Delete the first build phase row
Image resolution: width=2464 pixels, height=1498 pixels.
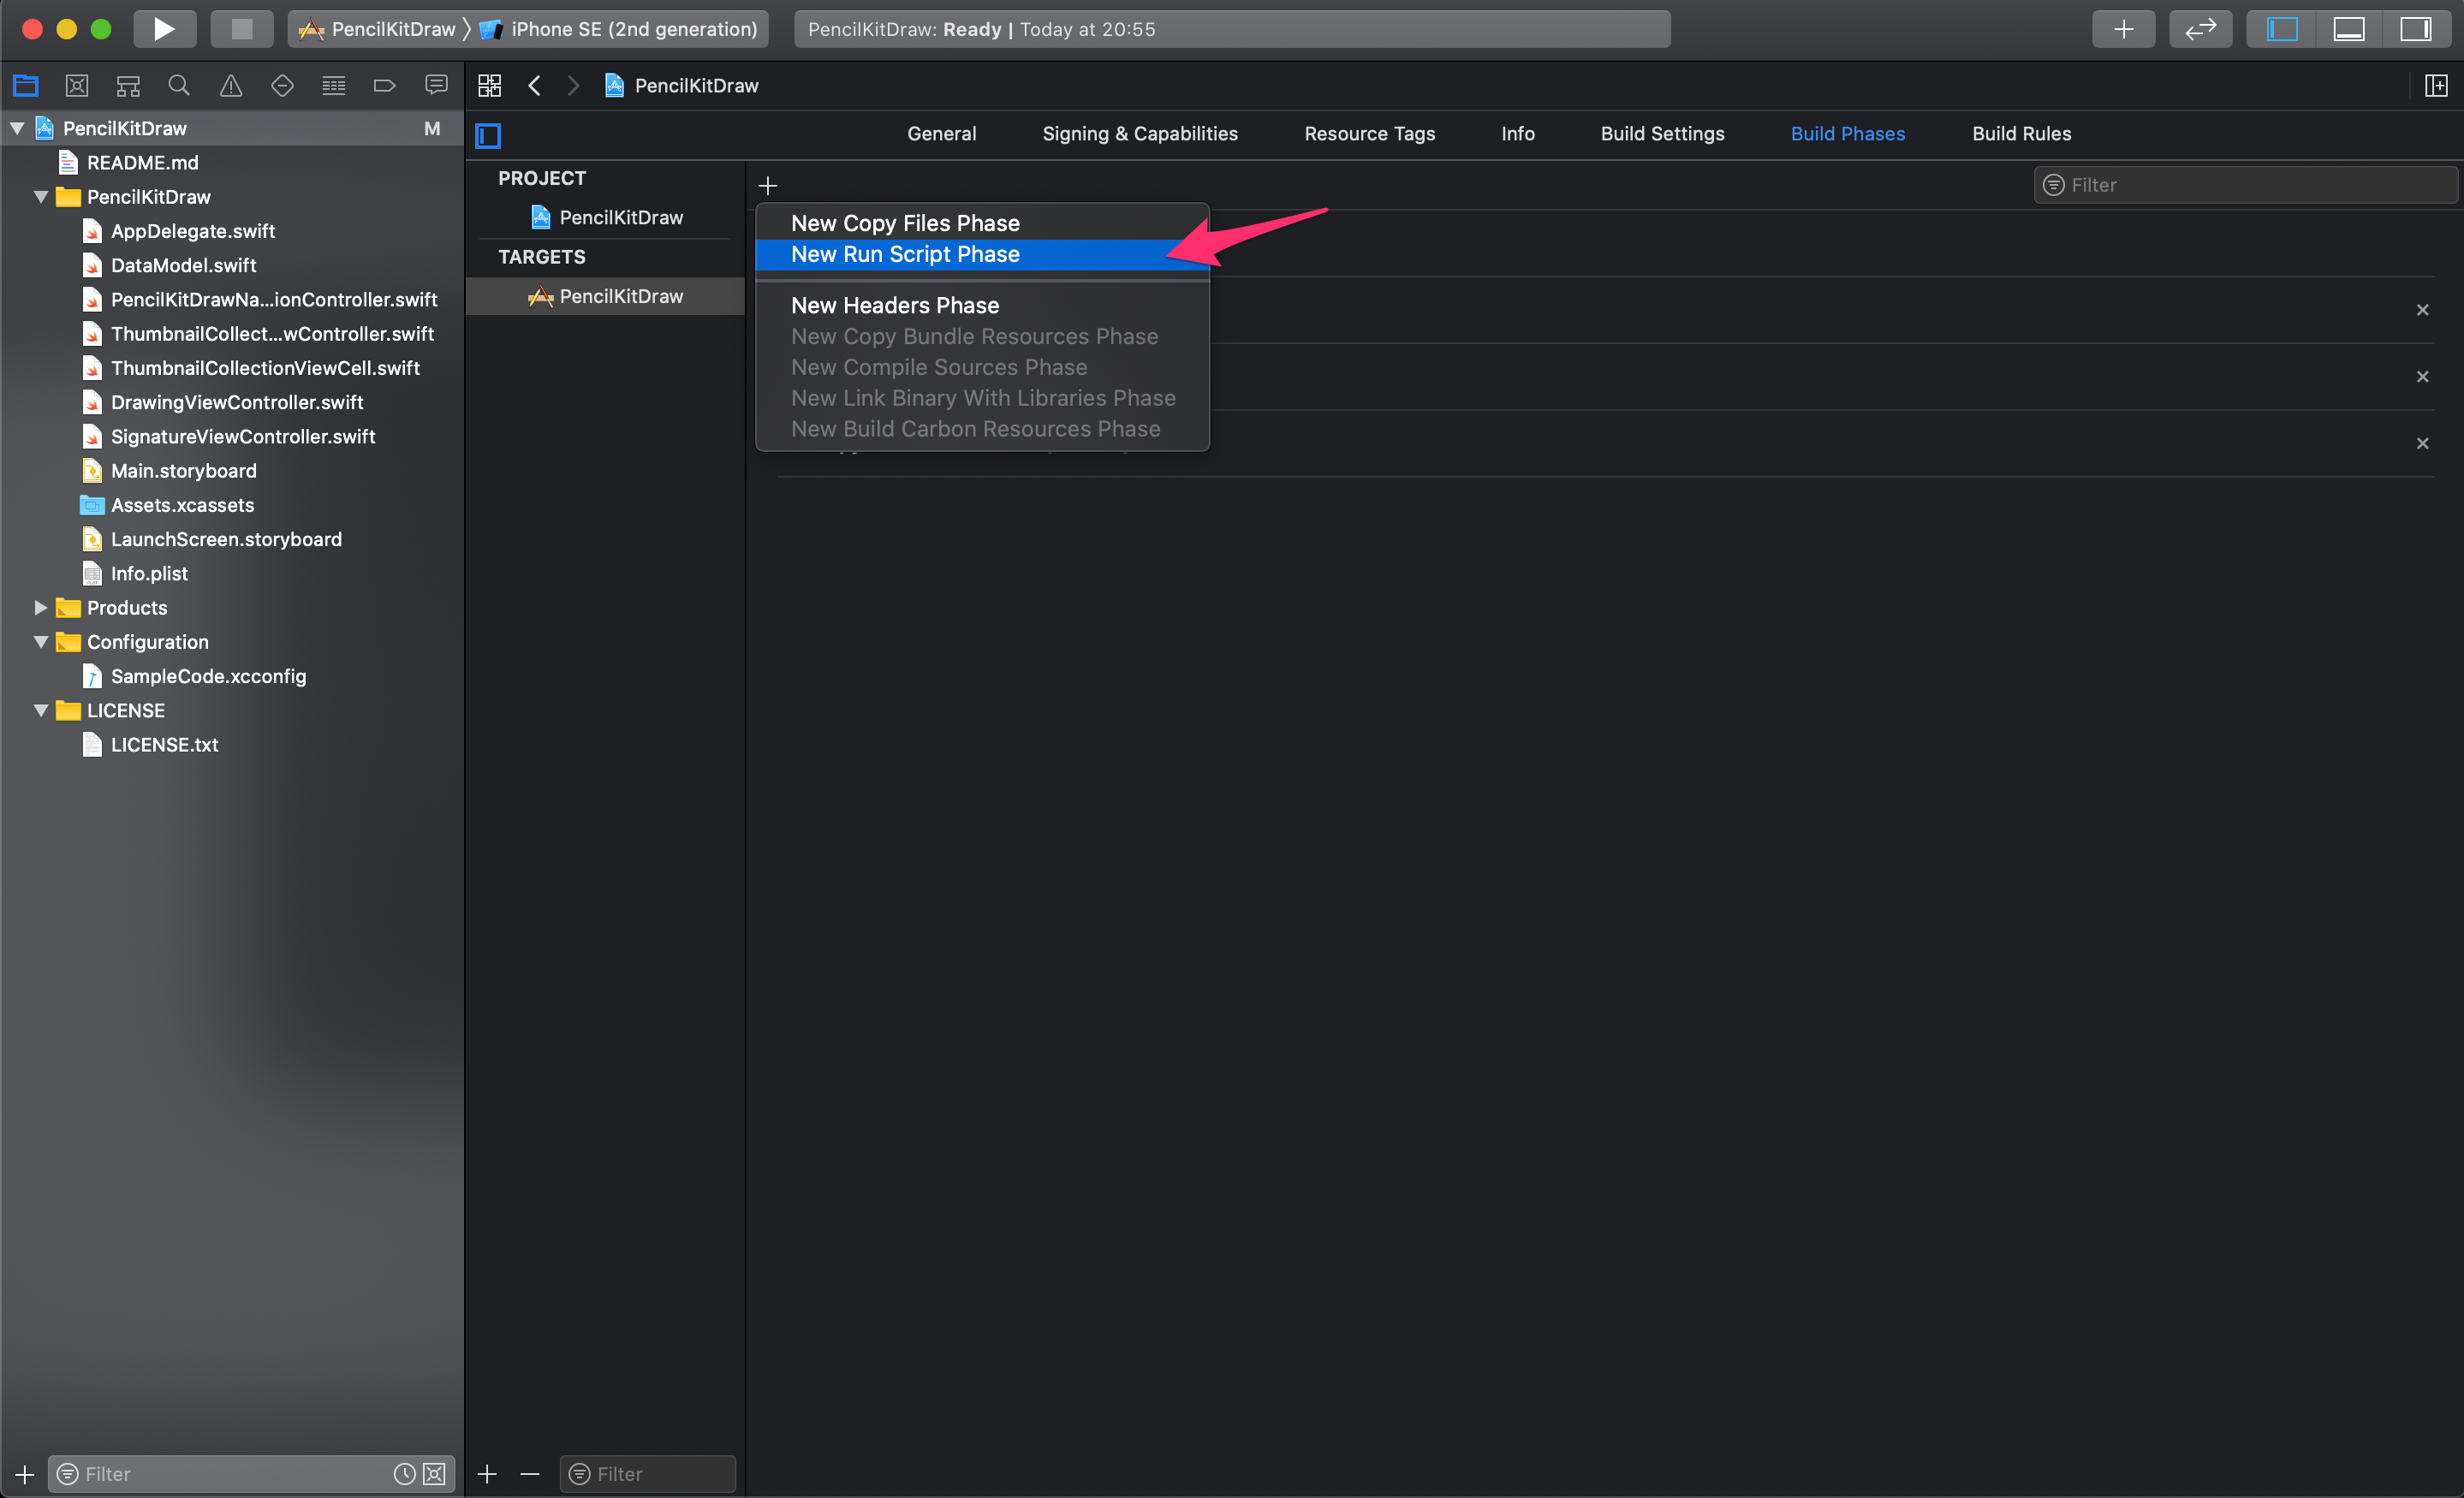tap(2422, 310)
